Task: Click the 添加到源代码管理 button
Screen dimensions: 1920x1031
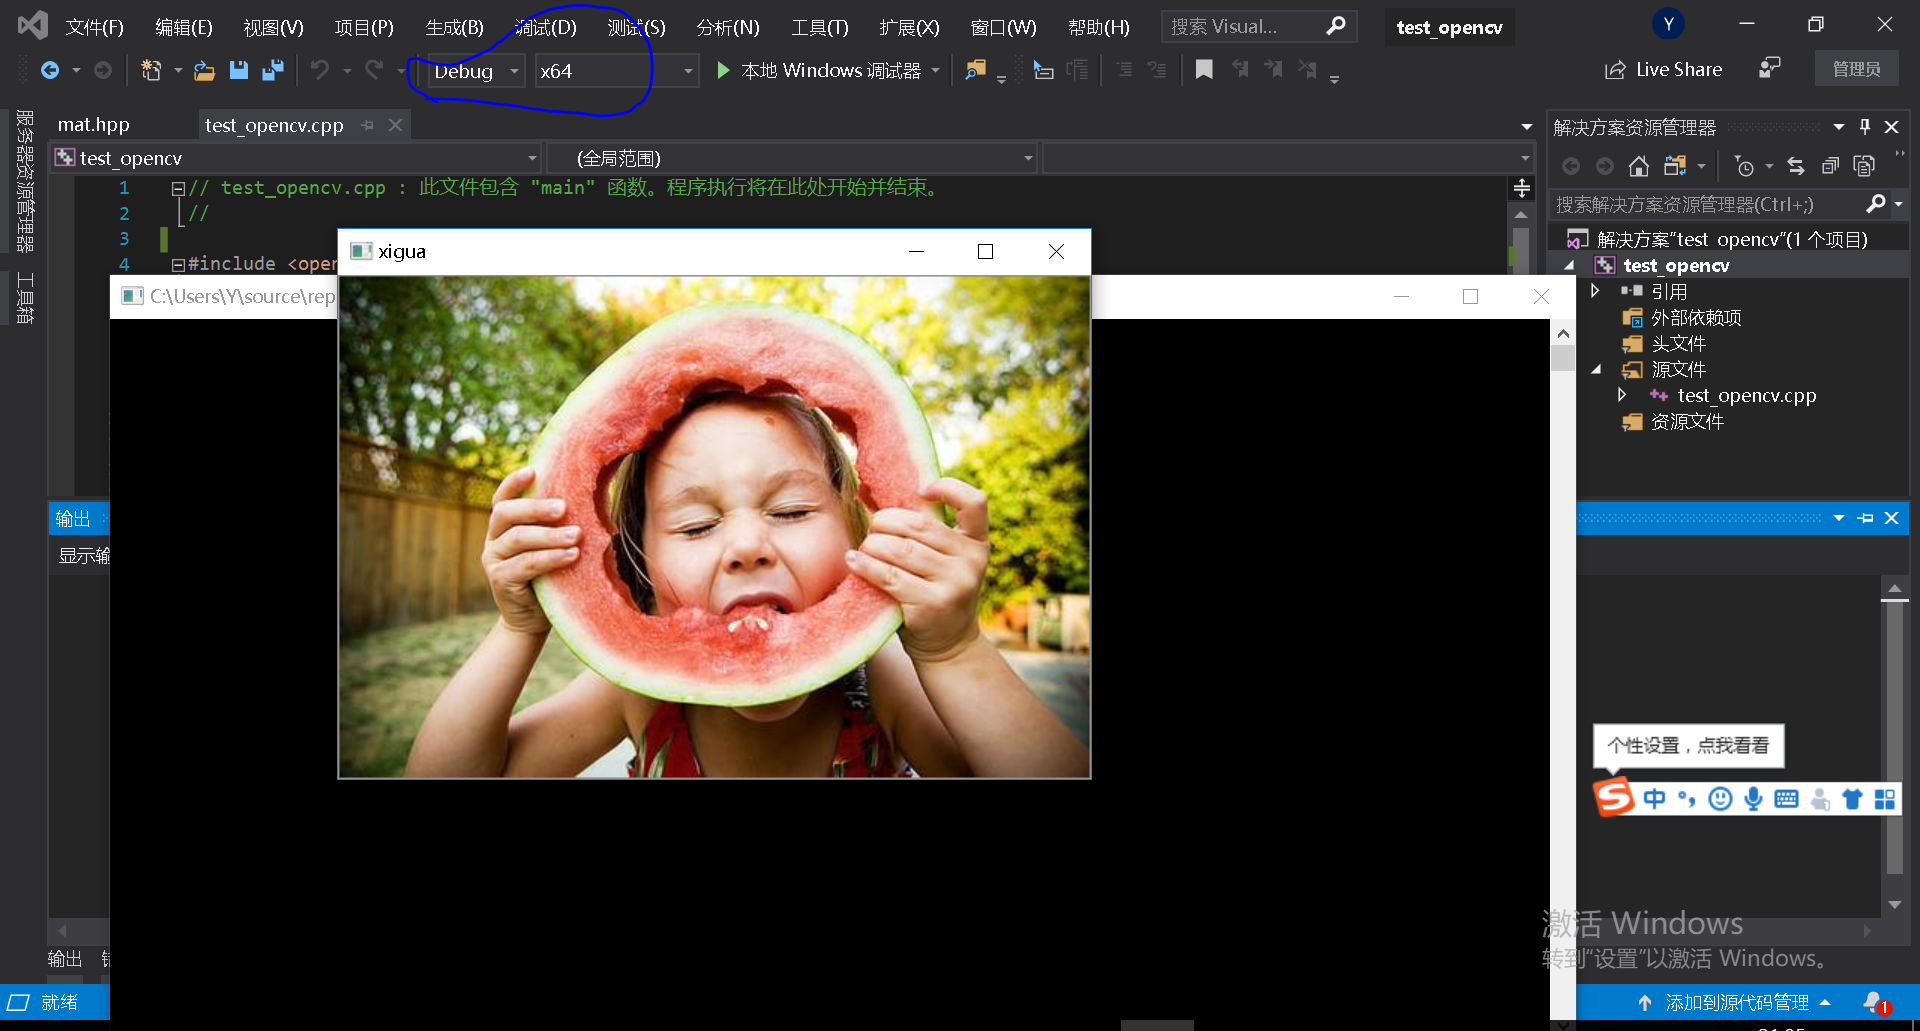Action: pos(1737,1001)
